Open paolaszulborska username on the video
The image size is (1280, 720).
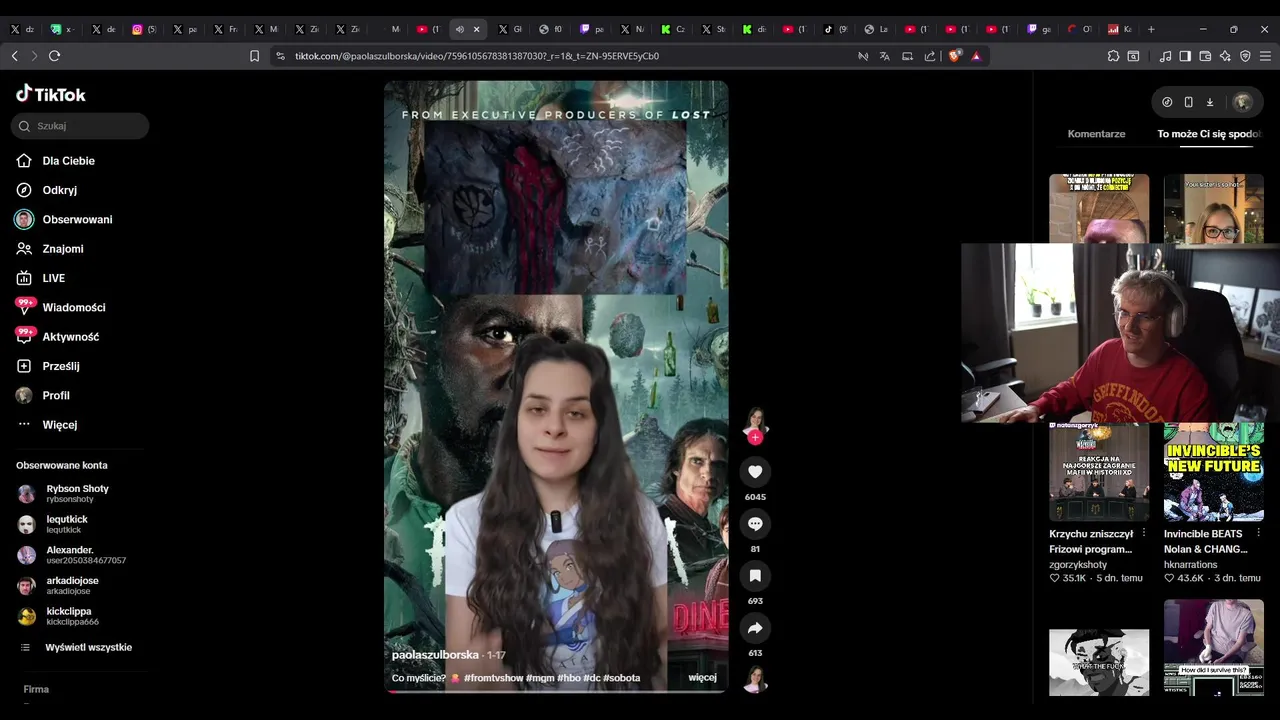pos(435,655)
